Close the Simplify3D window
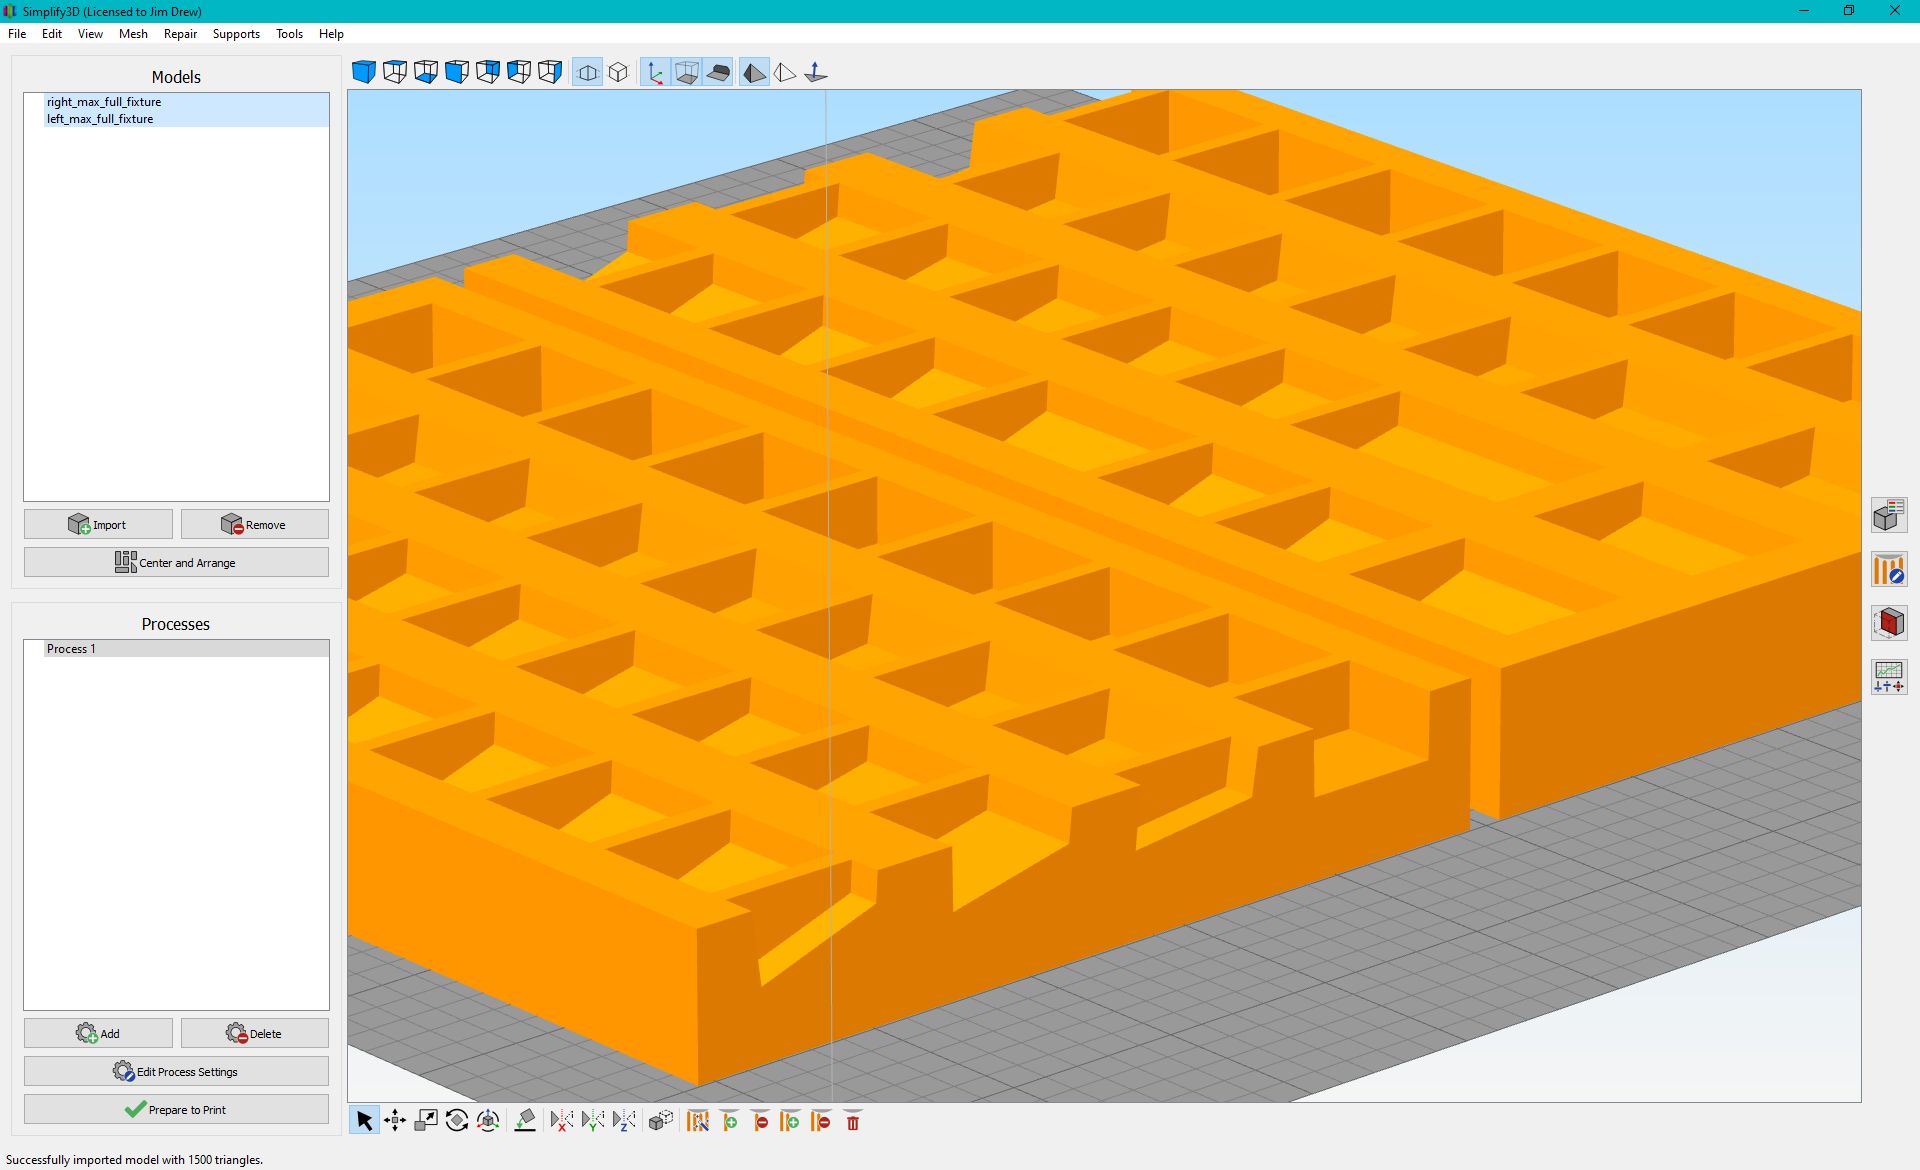1920x1170 pixels. 1894,11
